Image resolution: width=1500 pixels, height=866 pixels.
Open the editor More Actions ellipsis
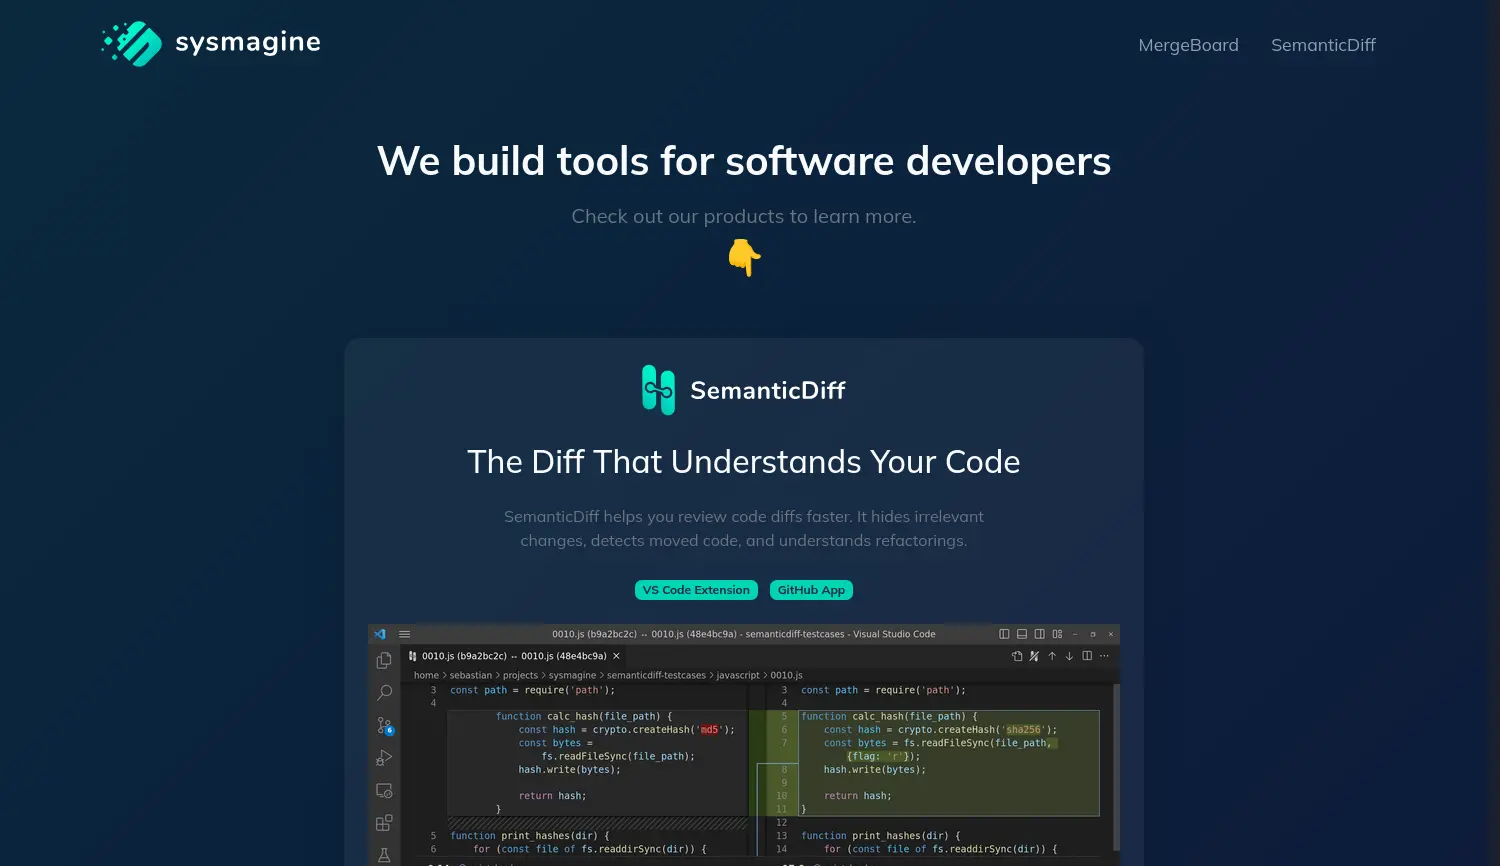click(x=1104, y=656)
